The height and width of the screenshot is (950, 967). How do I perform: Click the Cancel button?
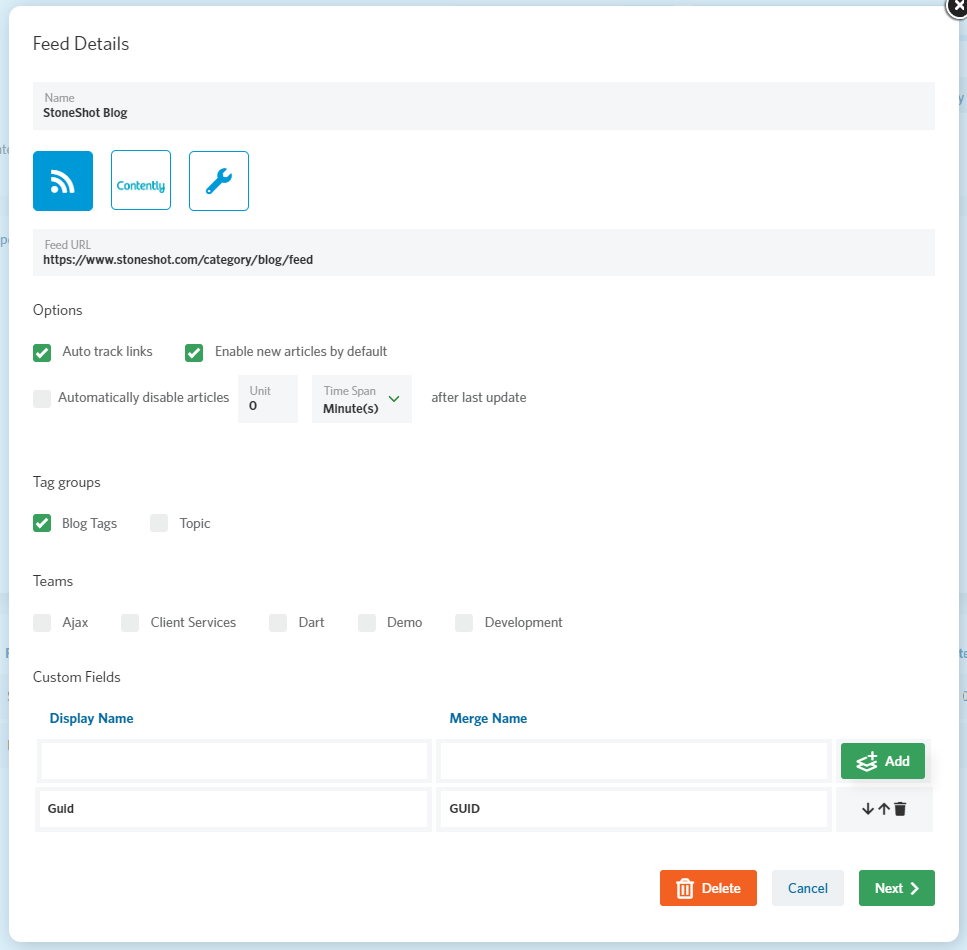[x=808, y=888]
